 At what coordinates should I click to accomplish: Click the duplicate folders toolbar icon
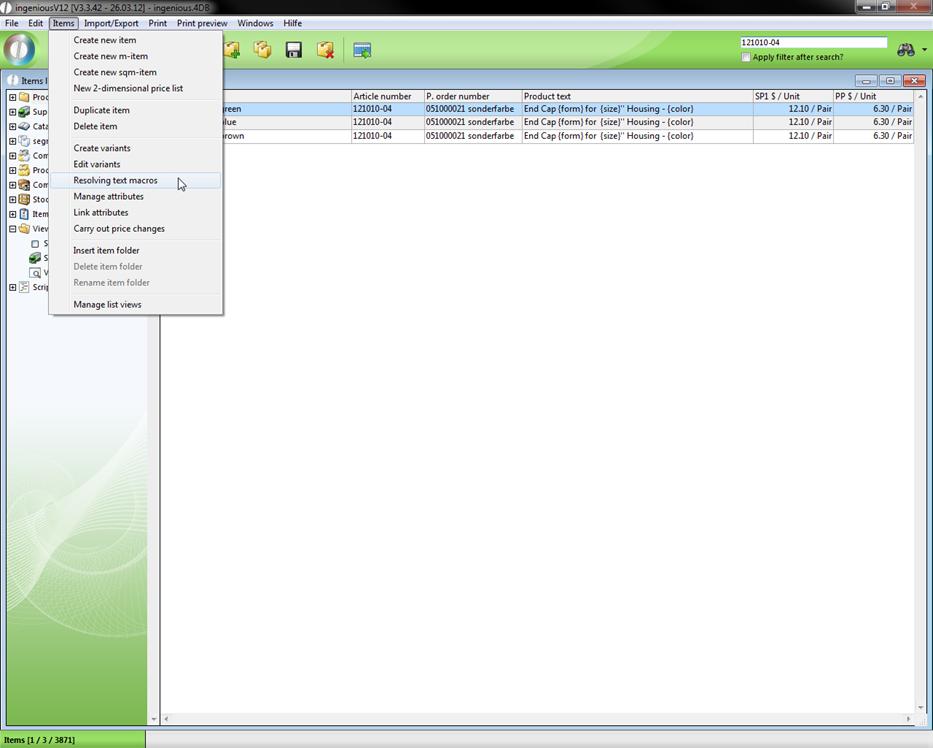[262, 50]
